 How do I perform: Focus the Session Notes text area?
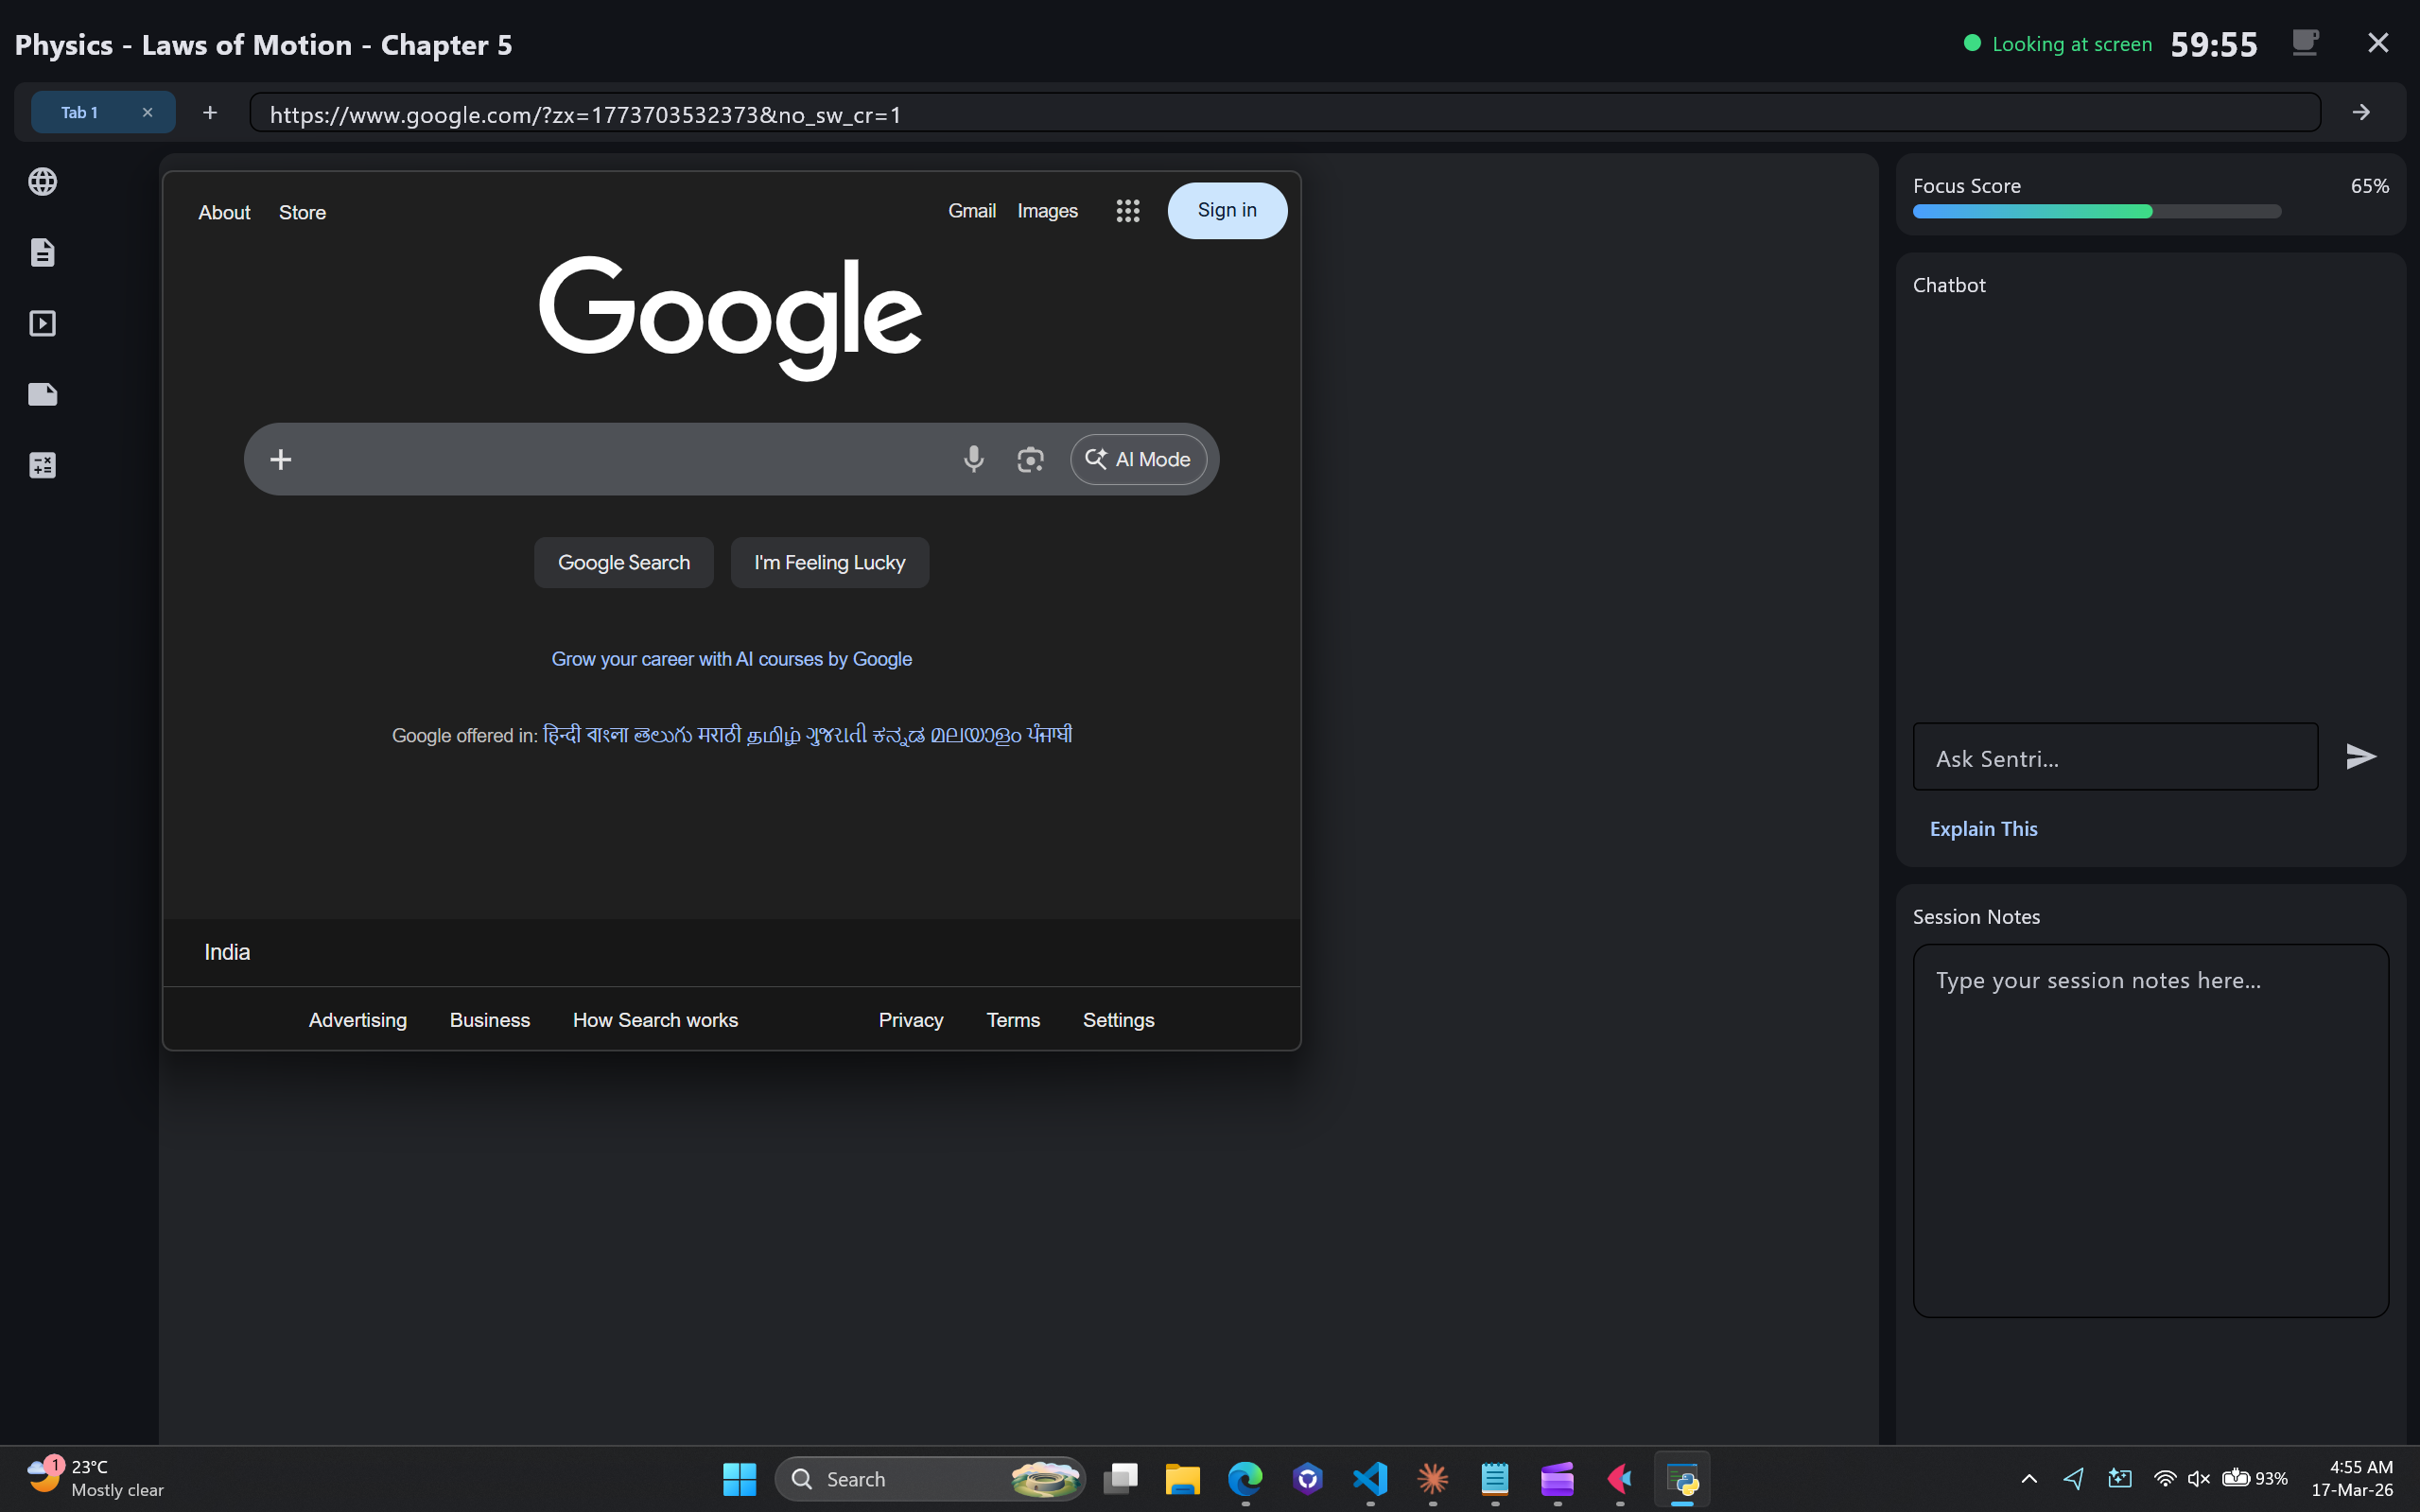[2150, 1130]
